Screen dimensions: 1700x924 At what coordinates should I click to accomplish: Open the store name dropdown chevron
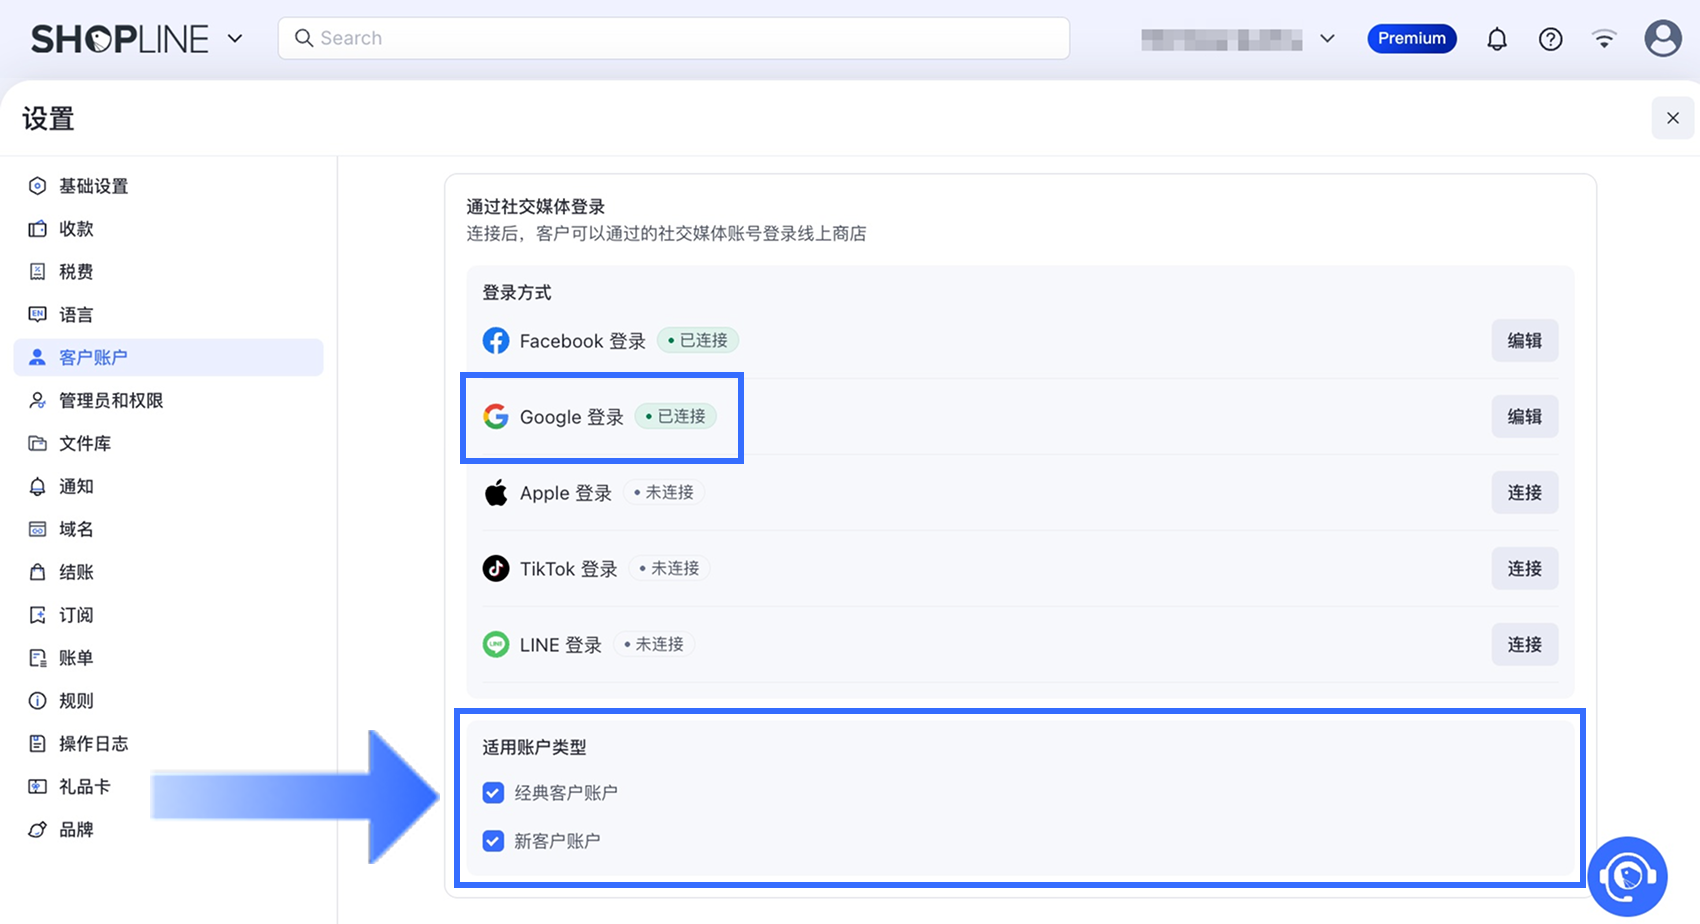[1327, 39]
